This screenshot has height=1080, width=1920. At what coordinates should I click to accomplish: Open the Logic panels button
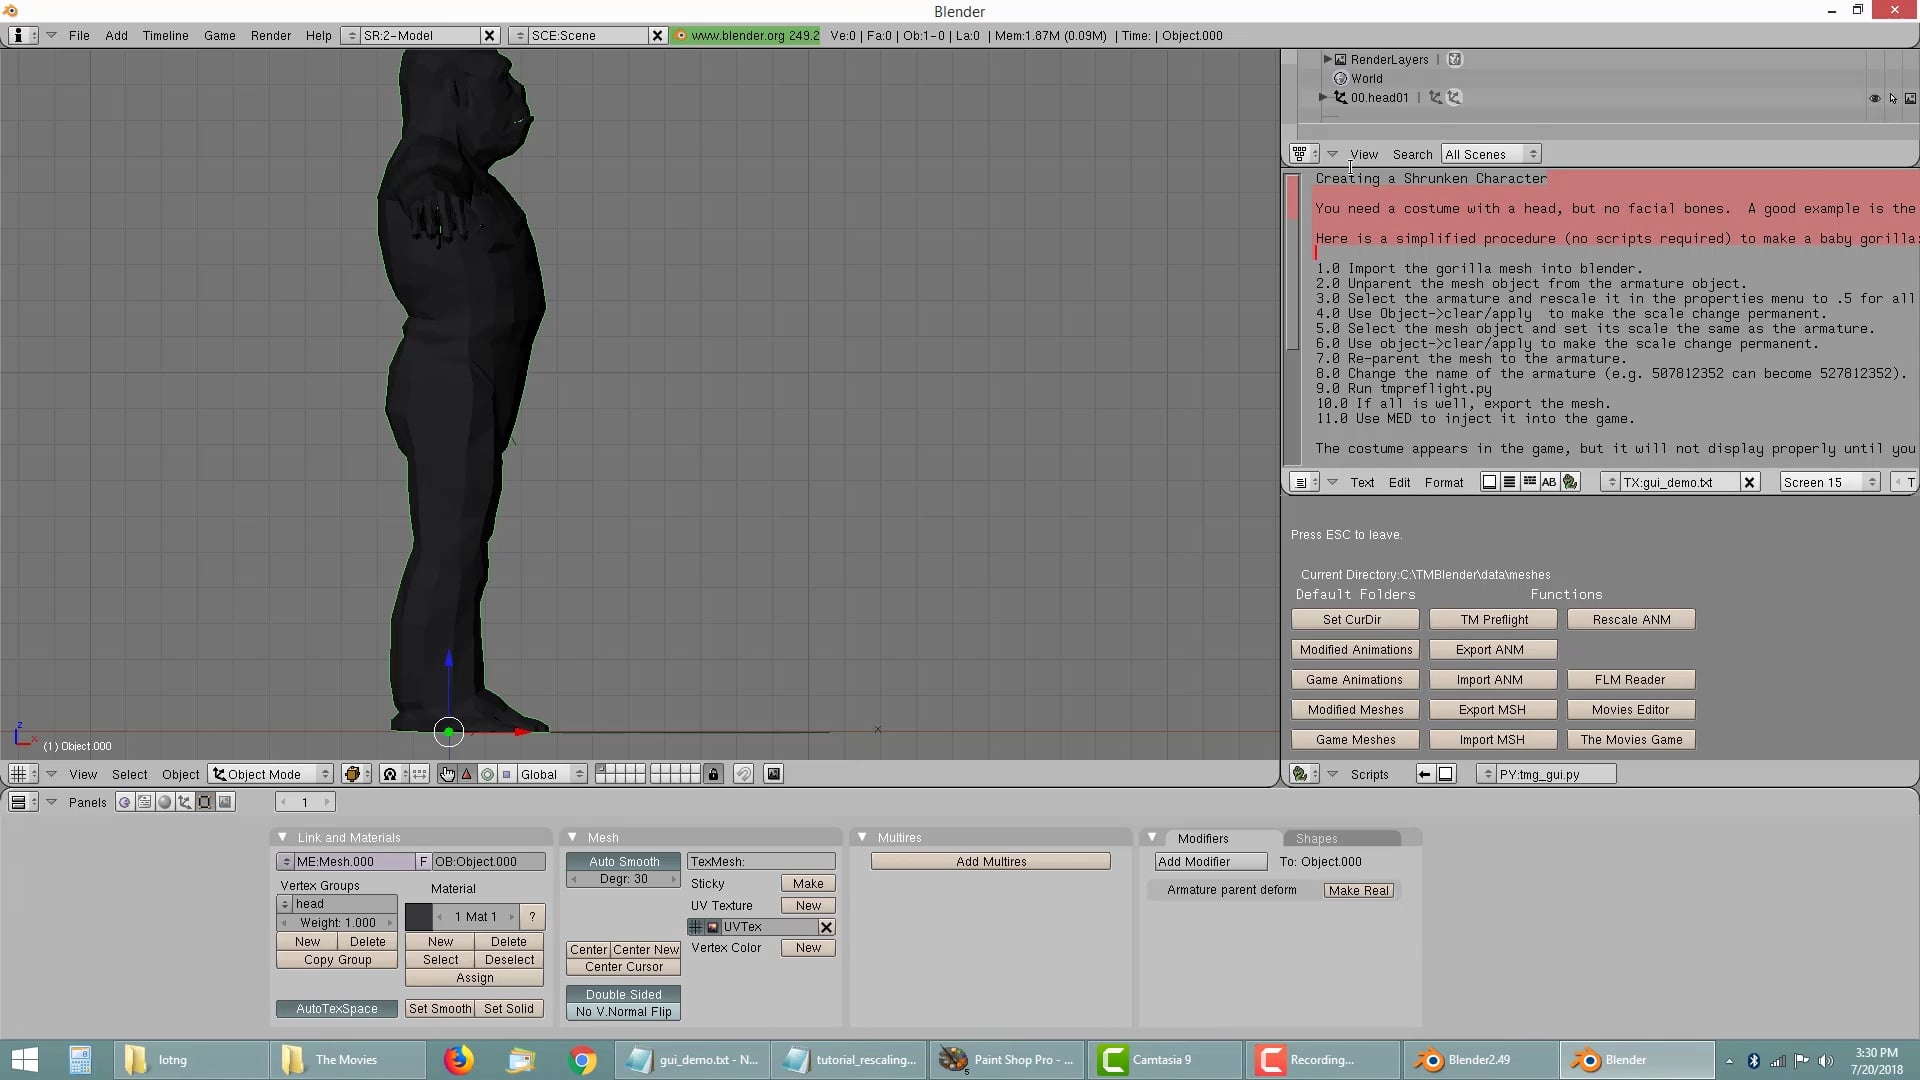[124, 802]
